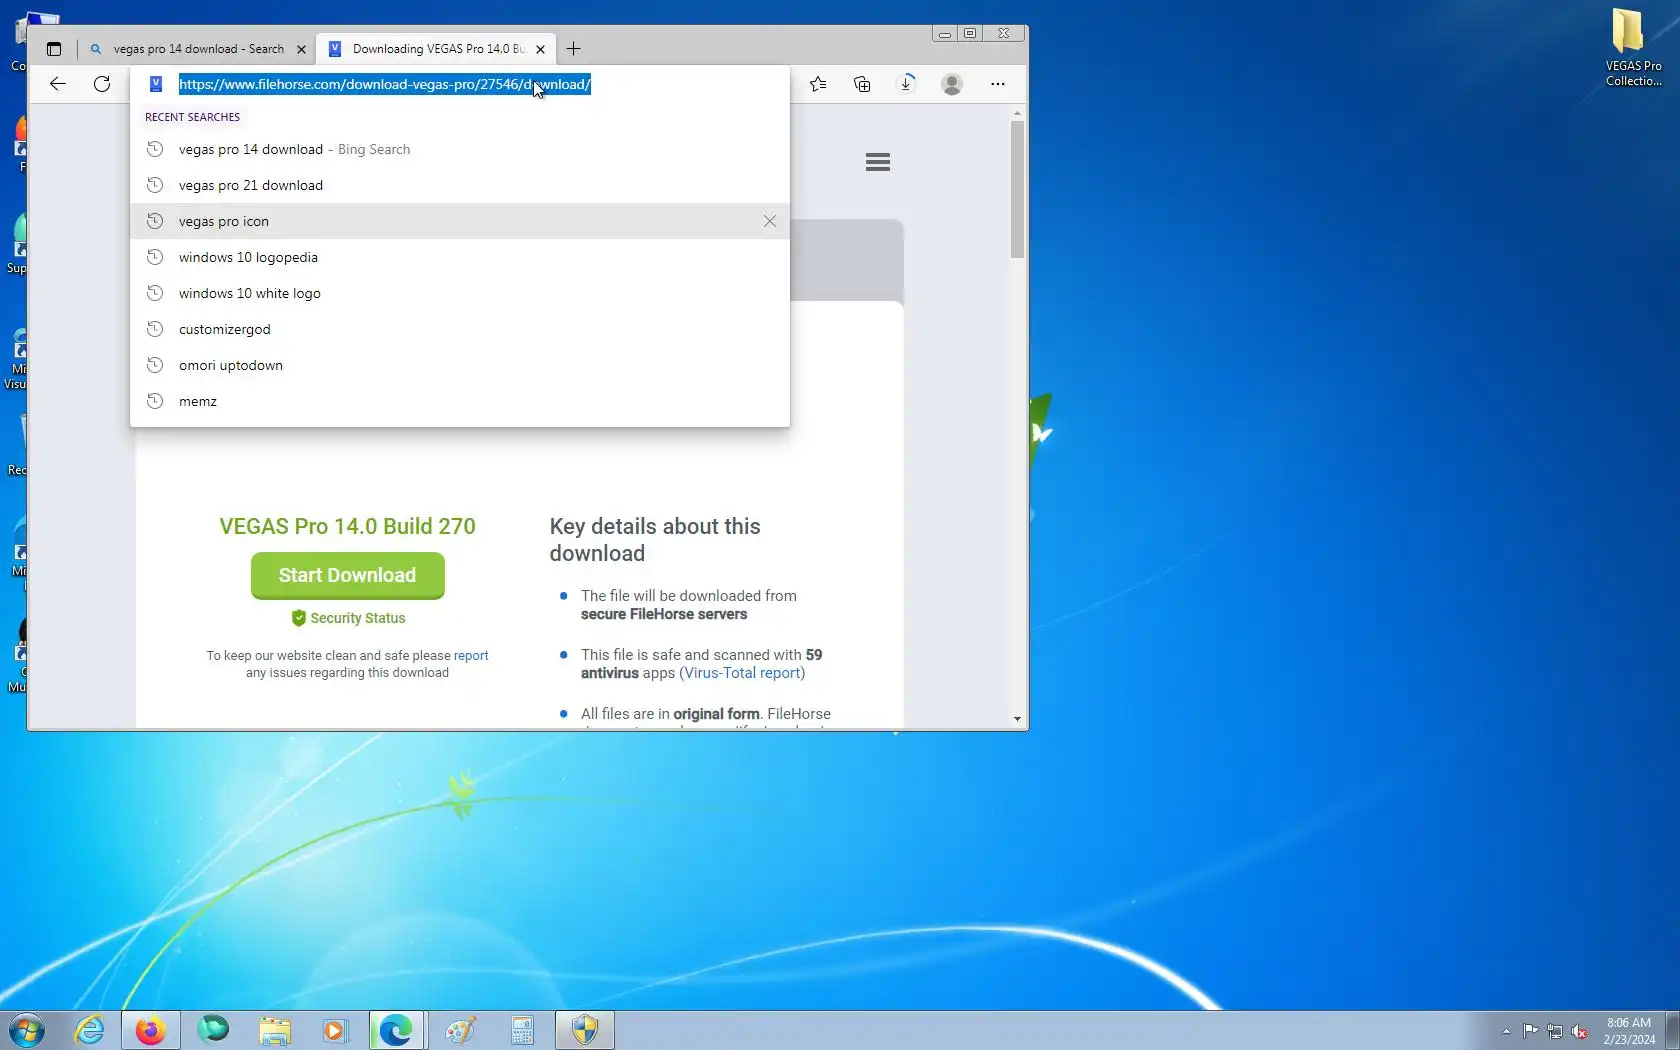Screen dimensions: 1680x1050
Task: Select the 'Downloading VEGAS Pro 14.0' tab
Action: coord(437,49)
